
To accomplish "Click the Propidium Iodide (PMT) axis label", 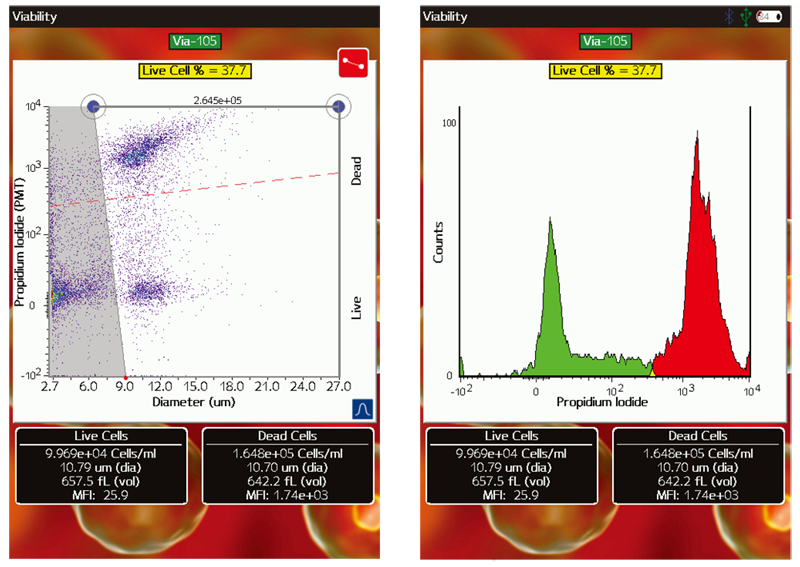I will (x=20, y=242).
